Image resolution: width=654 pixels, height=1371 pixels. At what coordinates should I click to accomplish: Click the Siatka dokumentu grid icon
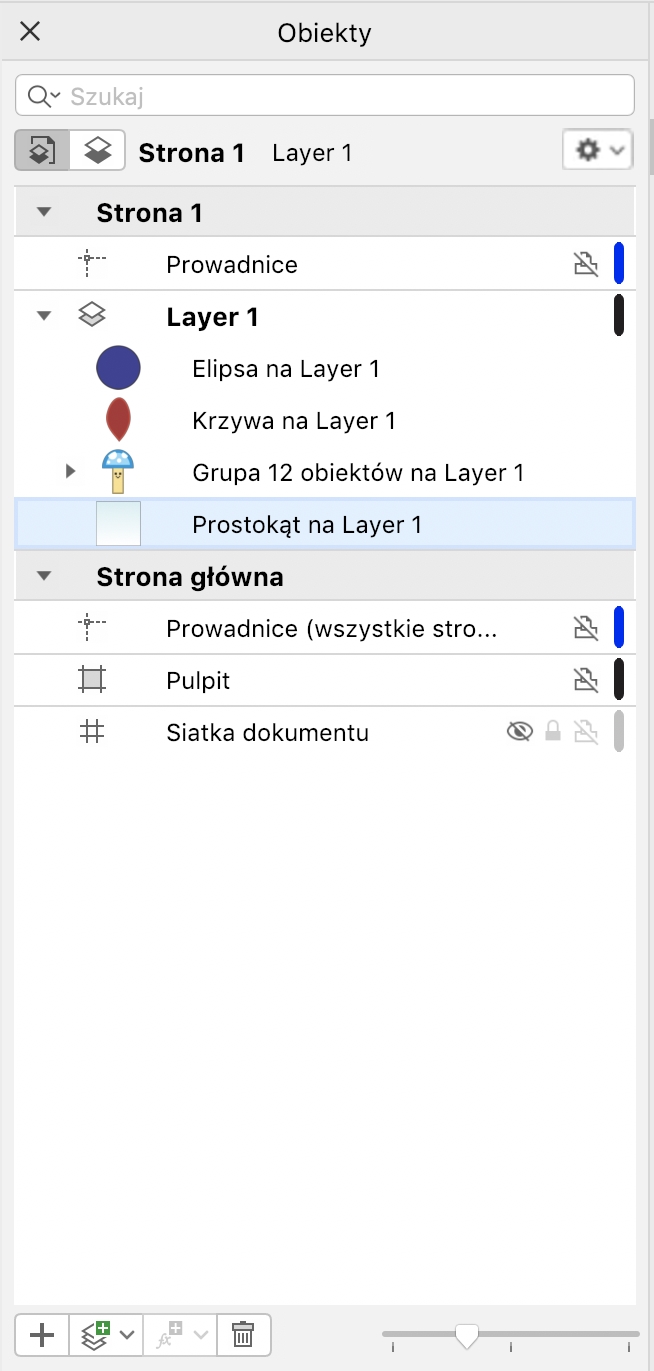(92, 733)
